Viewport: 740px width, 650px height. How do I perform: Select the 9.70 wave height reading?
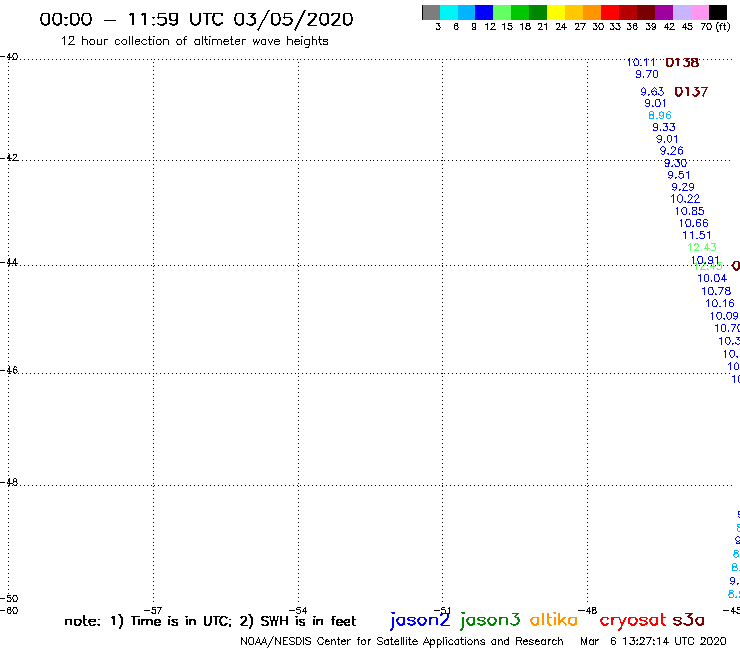647,74
